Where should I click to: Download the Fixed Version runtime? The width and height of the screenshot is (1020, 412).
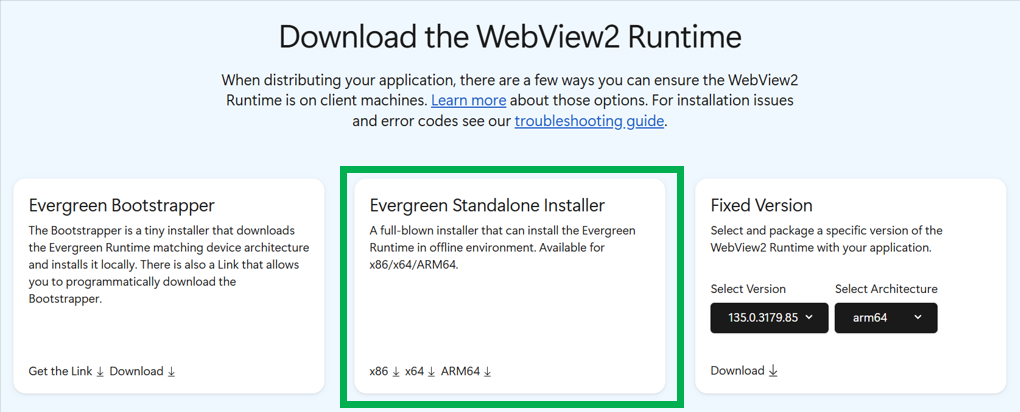point(744,370)
